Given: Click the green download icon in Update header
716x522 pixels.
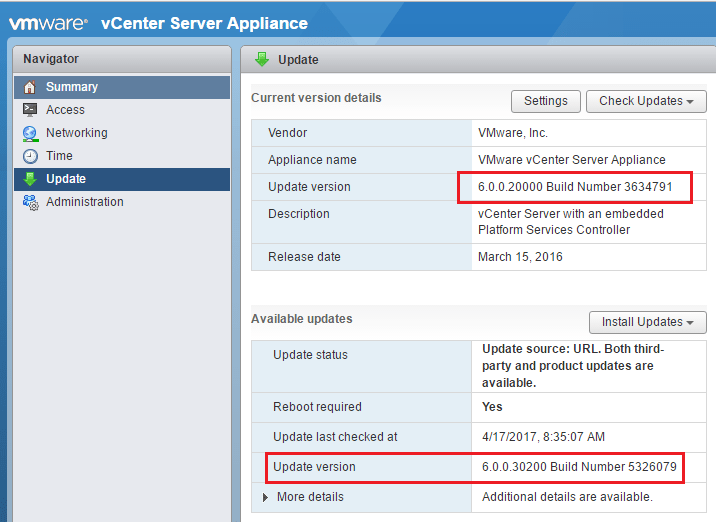Looking at the screenshot, I should [x=263, y=59].
